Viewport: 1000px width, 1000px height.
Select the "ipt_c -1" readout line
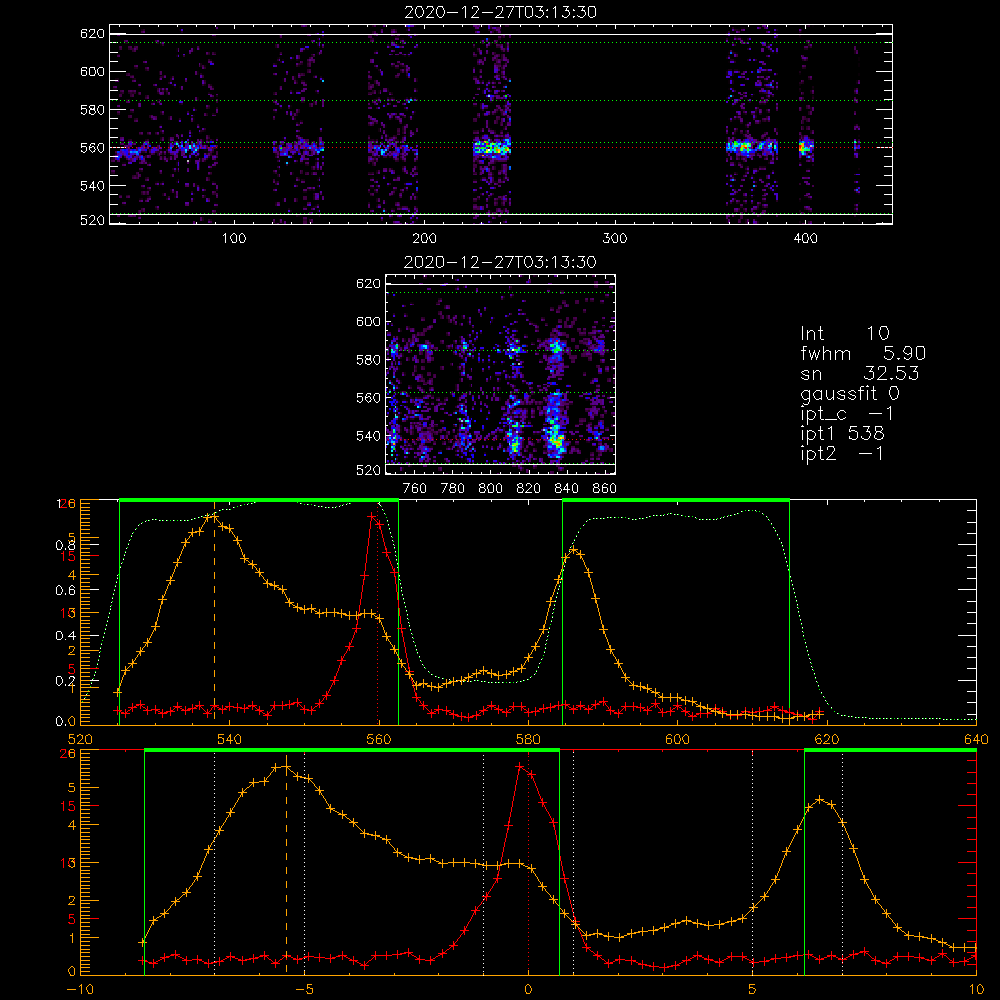847,414
